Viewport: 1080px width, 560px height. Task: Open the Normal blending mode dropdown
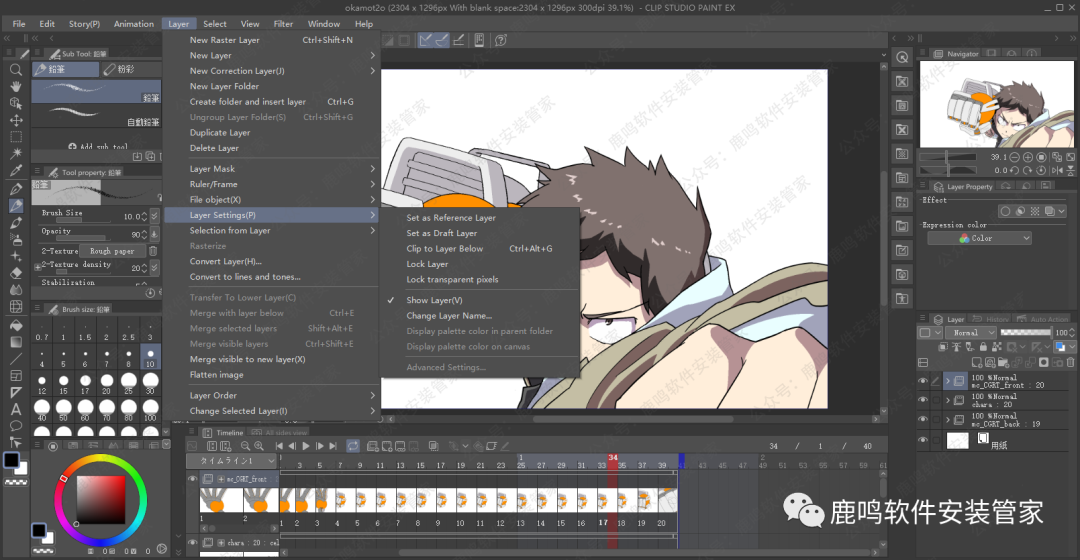coord(971,333)
